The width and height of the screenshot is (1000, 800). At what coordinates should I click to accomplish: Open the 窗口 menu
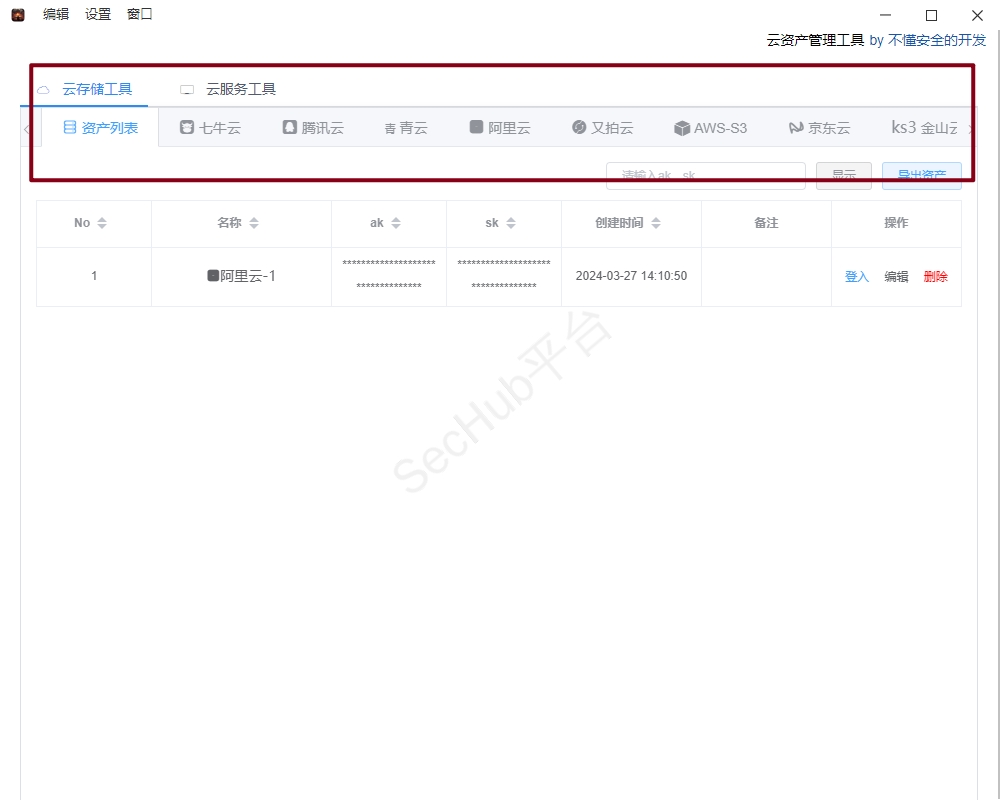(x=140, y=14)
